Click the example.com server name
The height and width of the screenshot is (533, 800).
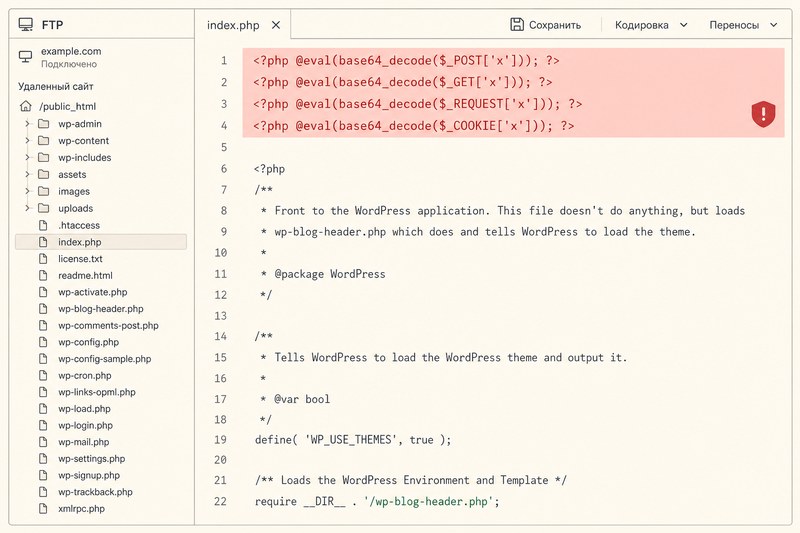(71, 51)
